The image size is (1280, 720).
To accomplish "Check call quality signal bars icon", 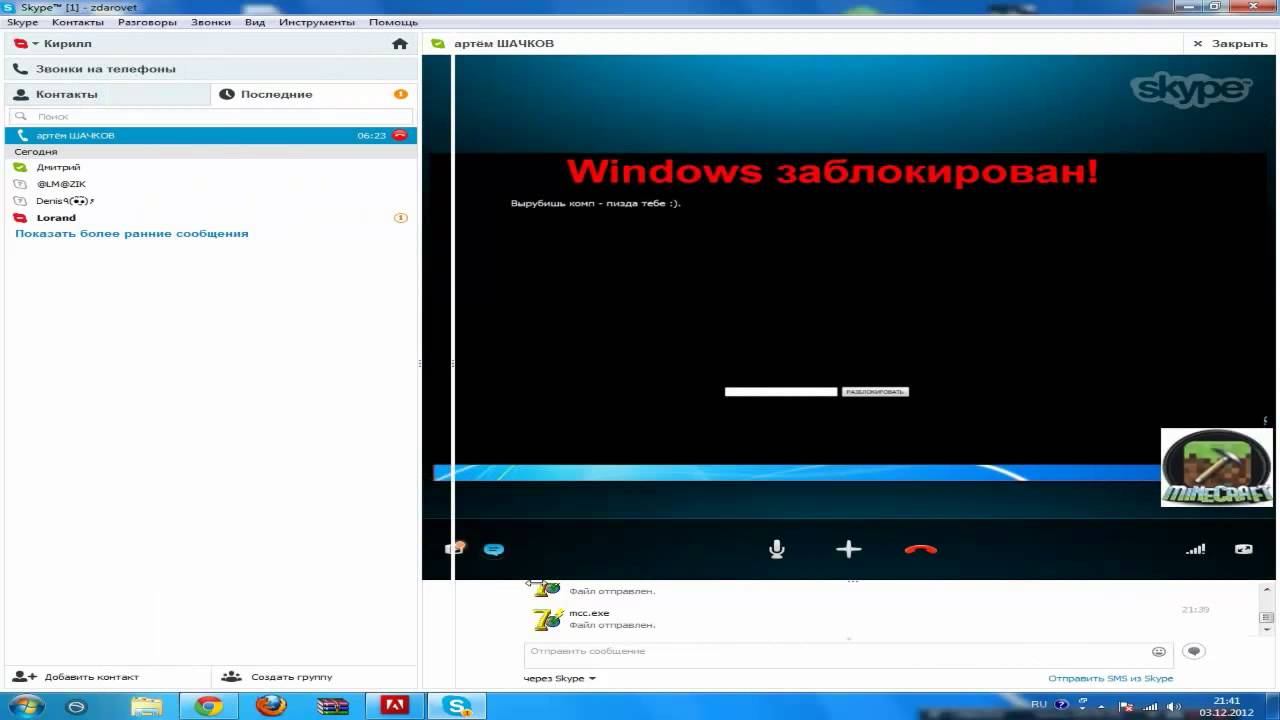I will point(1195,549).
